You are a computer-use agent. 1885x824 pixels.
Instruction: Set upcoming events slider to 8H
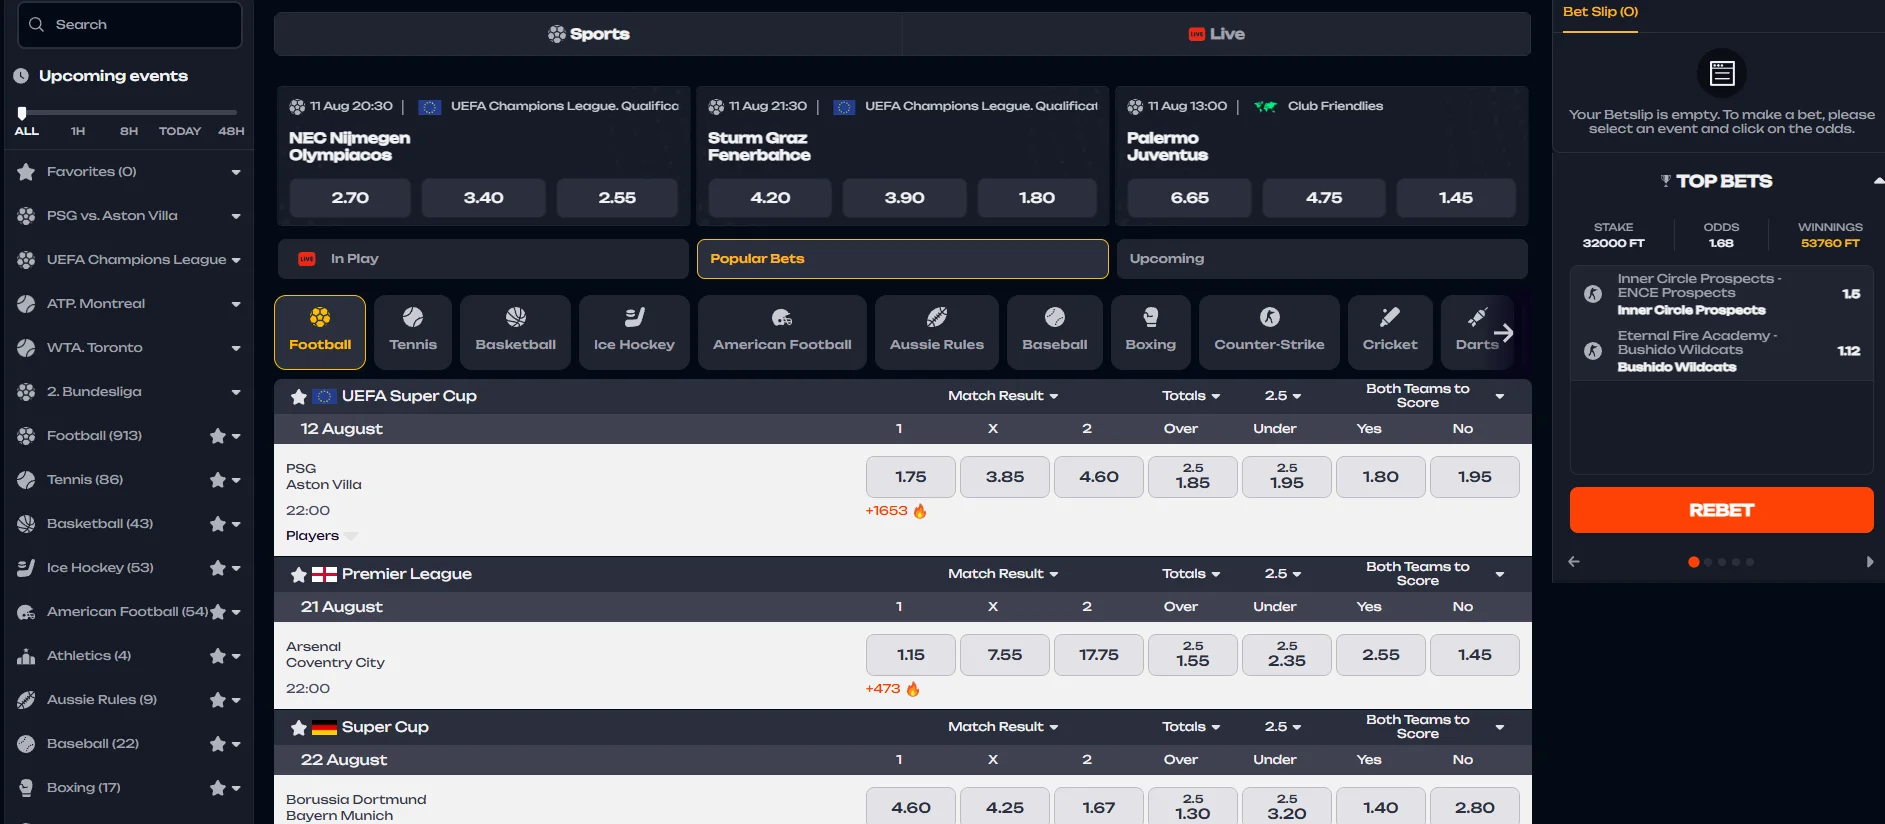[129, 131]
